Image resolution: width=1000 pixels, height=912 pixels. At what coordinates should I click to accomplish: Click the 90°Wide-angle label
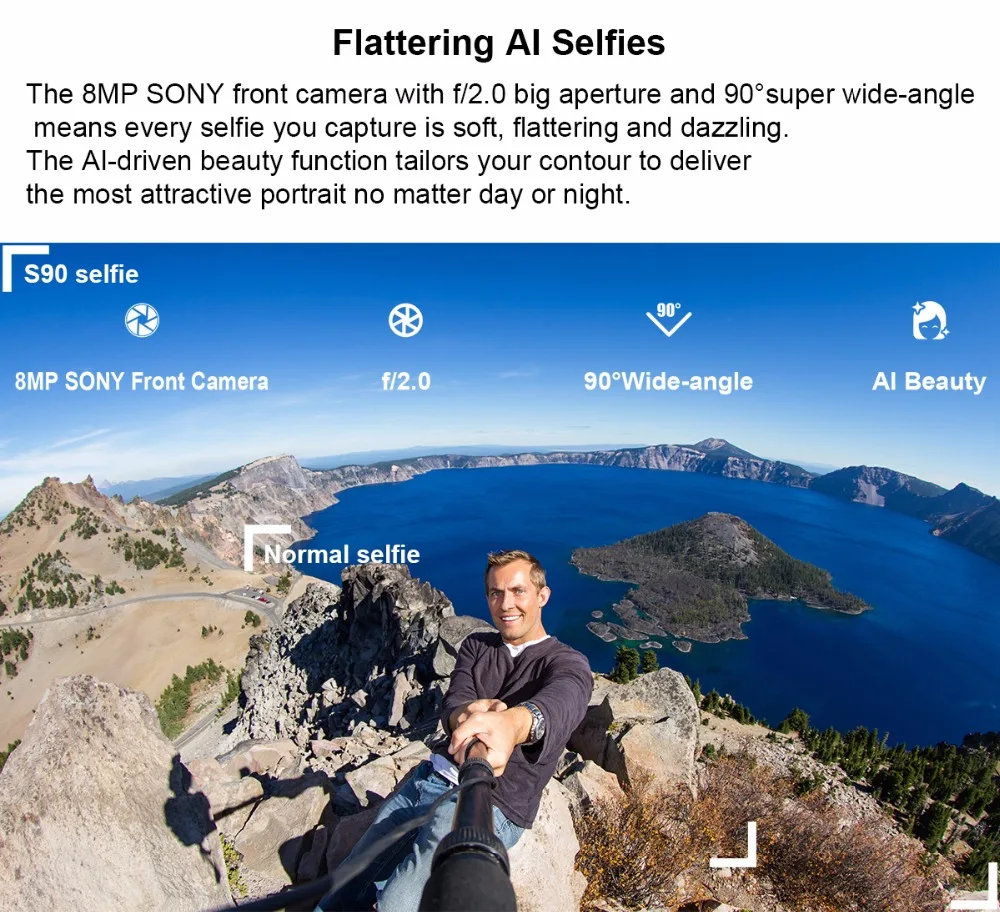point(668,381)
